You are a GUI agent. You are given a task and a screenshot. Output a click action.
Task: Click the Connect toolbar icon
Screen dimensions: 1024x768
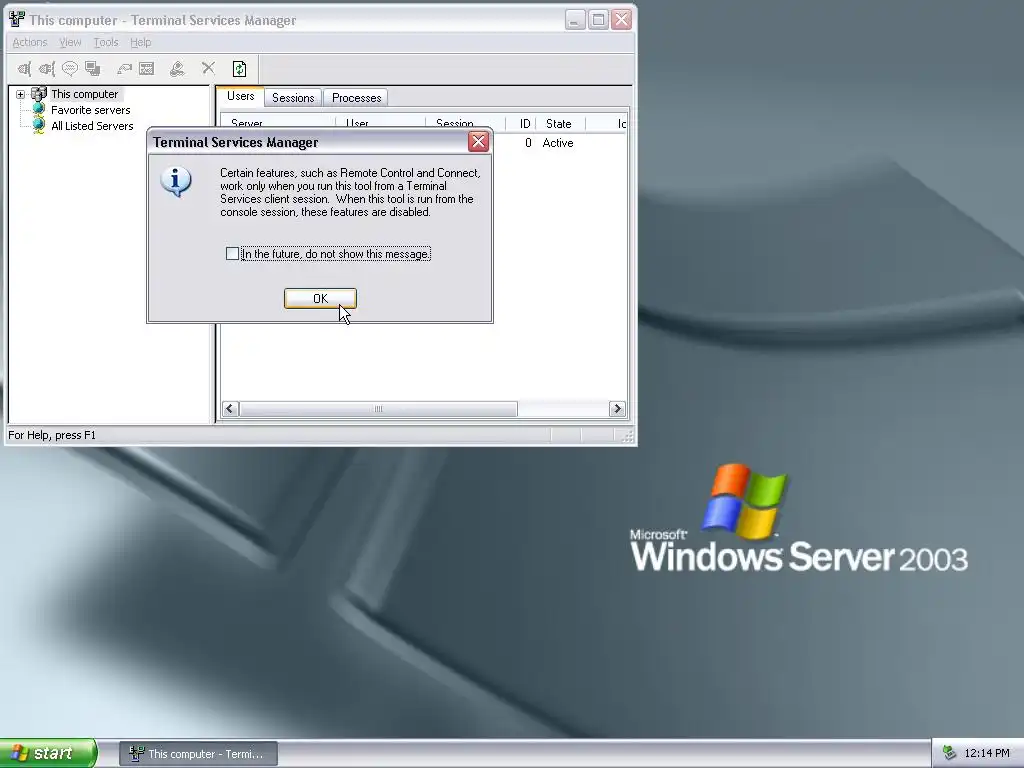24,69
